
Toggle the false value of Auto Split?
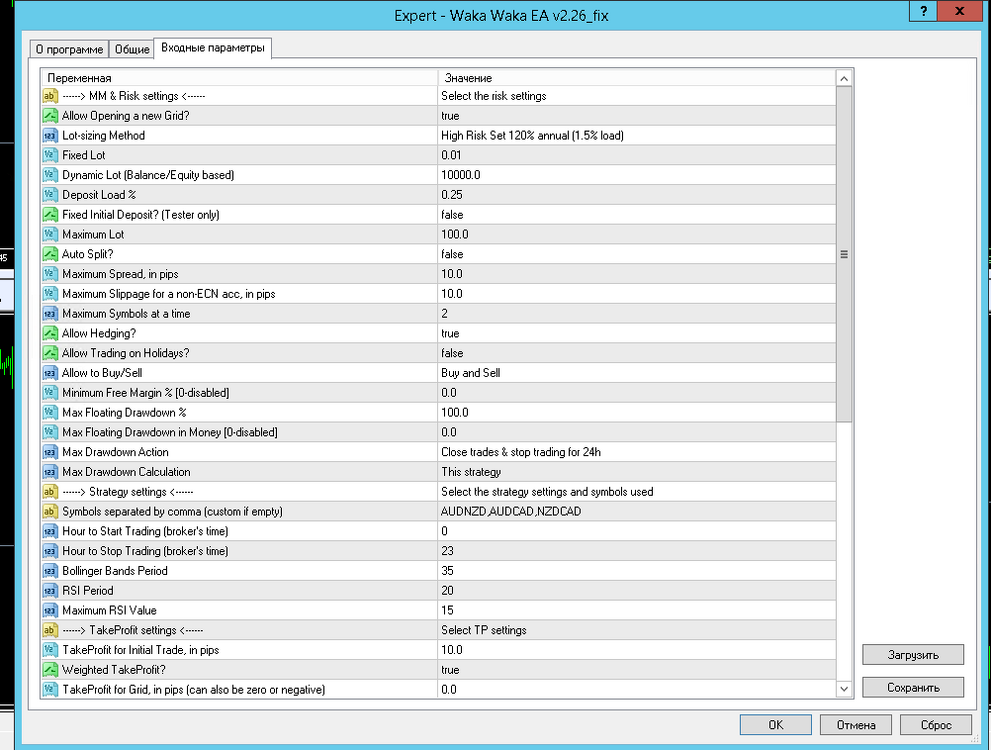coord(636,254)
